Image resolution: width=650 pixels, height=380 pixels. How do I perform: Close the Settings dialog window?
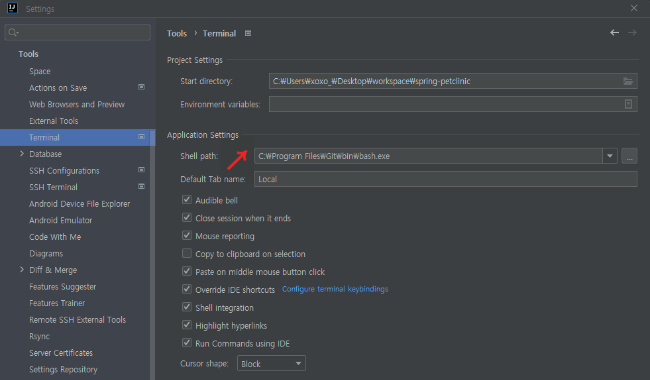coord(634,8)
